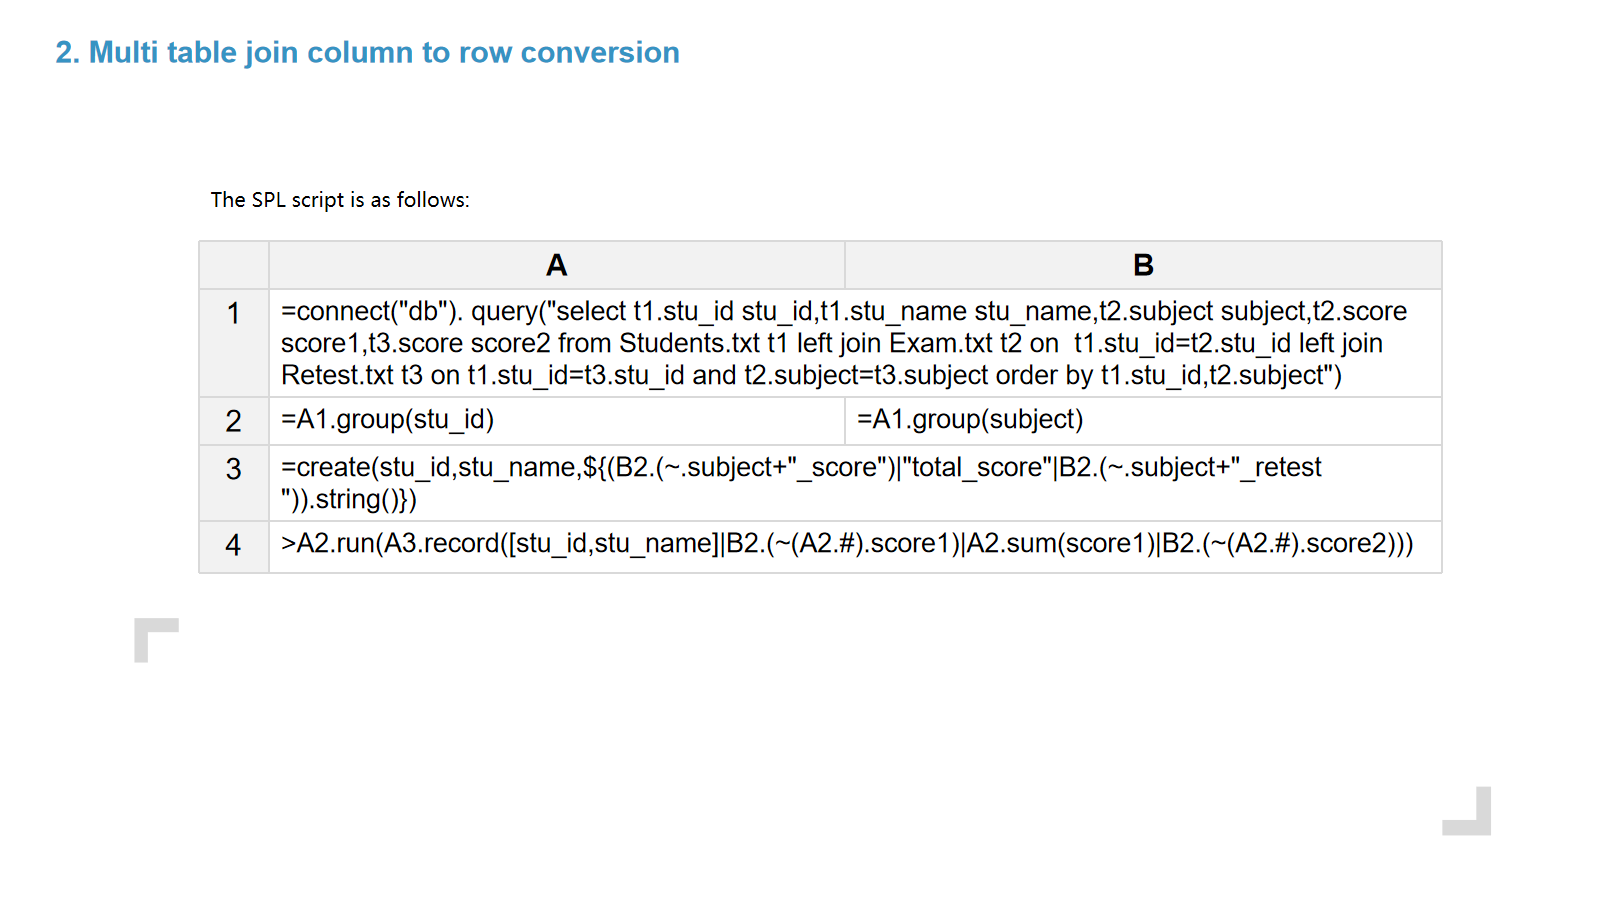The width and height of the screenshot is (1600, 900).
Task: Click the word Students.txt in the query
Action: tap(689, 344)
